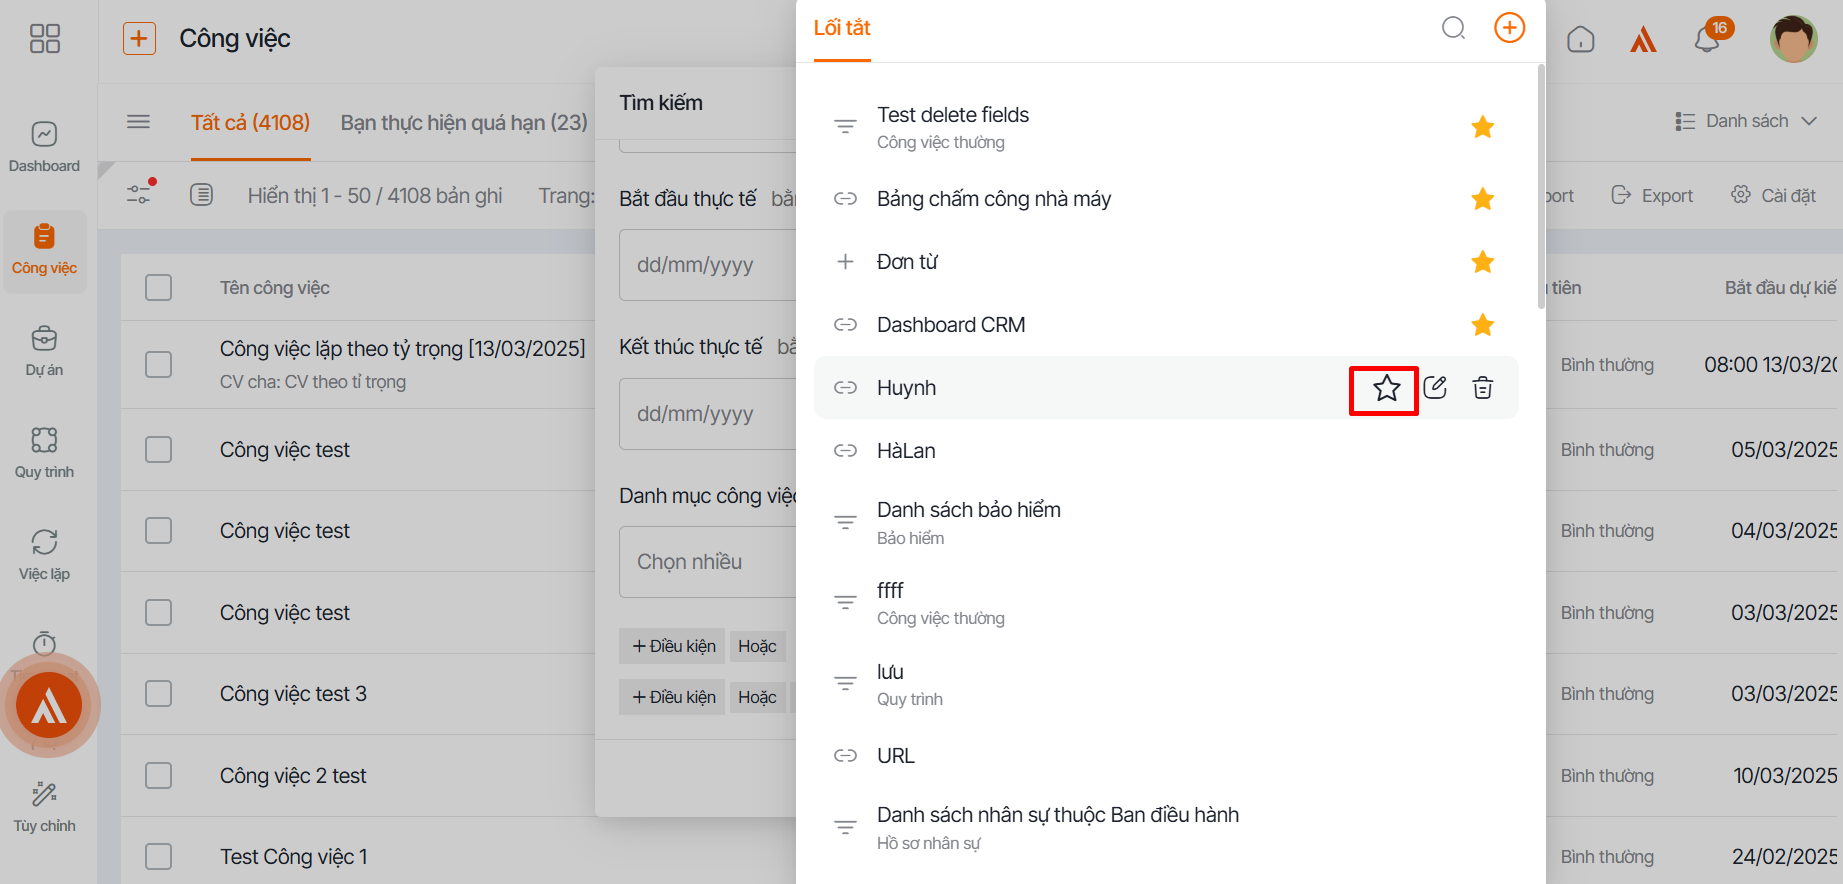
Task: Open Quy trình in the sidebar
Action: point(44,453)
